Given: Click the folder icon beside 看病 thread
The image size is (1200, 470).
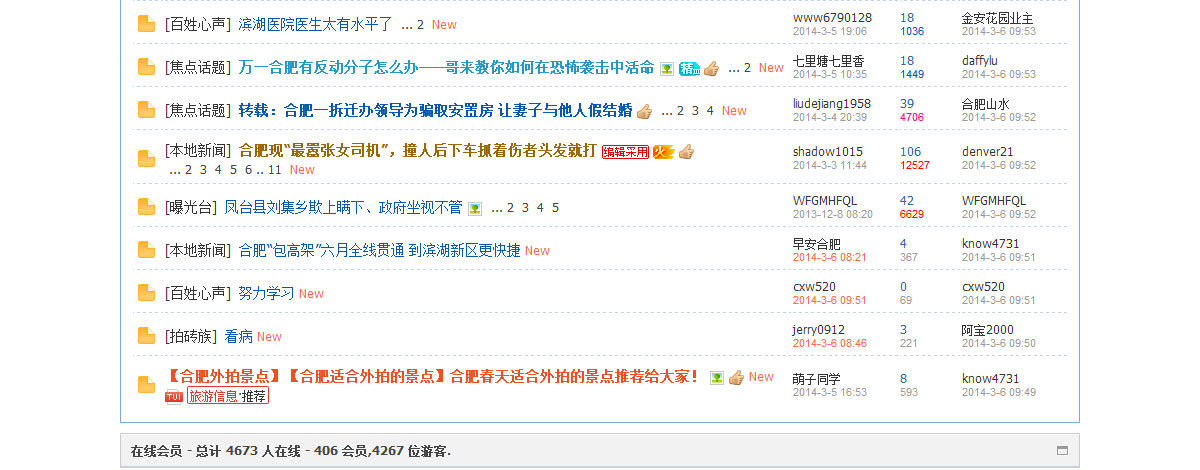Looking at the screenshot, I should pyautogui.click(x=147, y=336).
